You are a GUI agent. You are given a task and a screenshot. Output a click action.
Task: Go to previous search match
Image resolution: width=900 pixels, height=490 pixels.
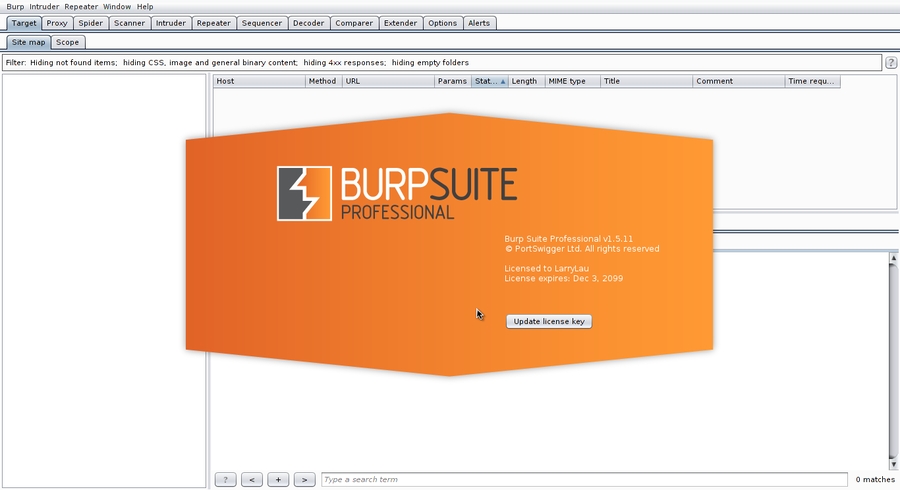[251, 480]
